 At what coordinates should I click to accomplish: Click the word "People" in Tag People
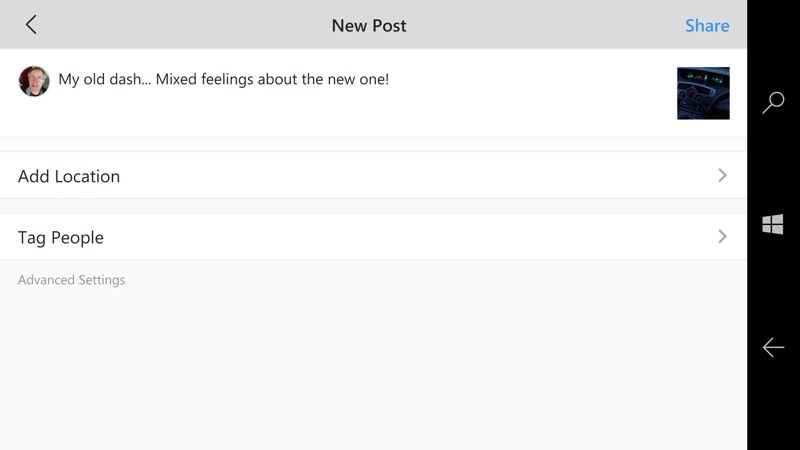[x=78, y=238]
